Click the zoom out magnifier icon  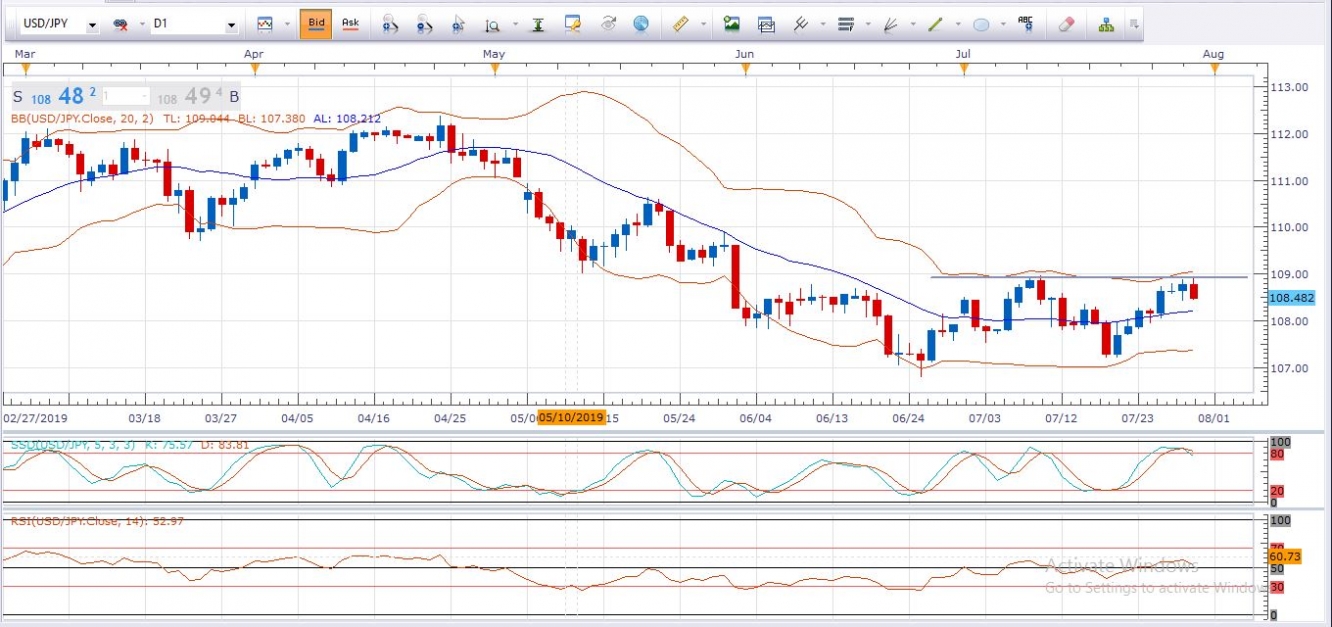[425, 23]
